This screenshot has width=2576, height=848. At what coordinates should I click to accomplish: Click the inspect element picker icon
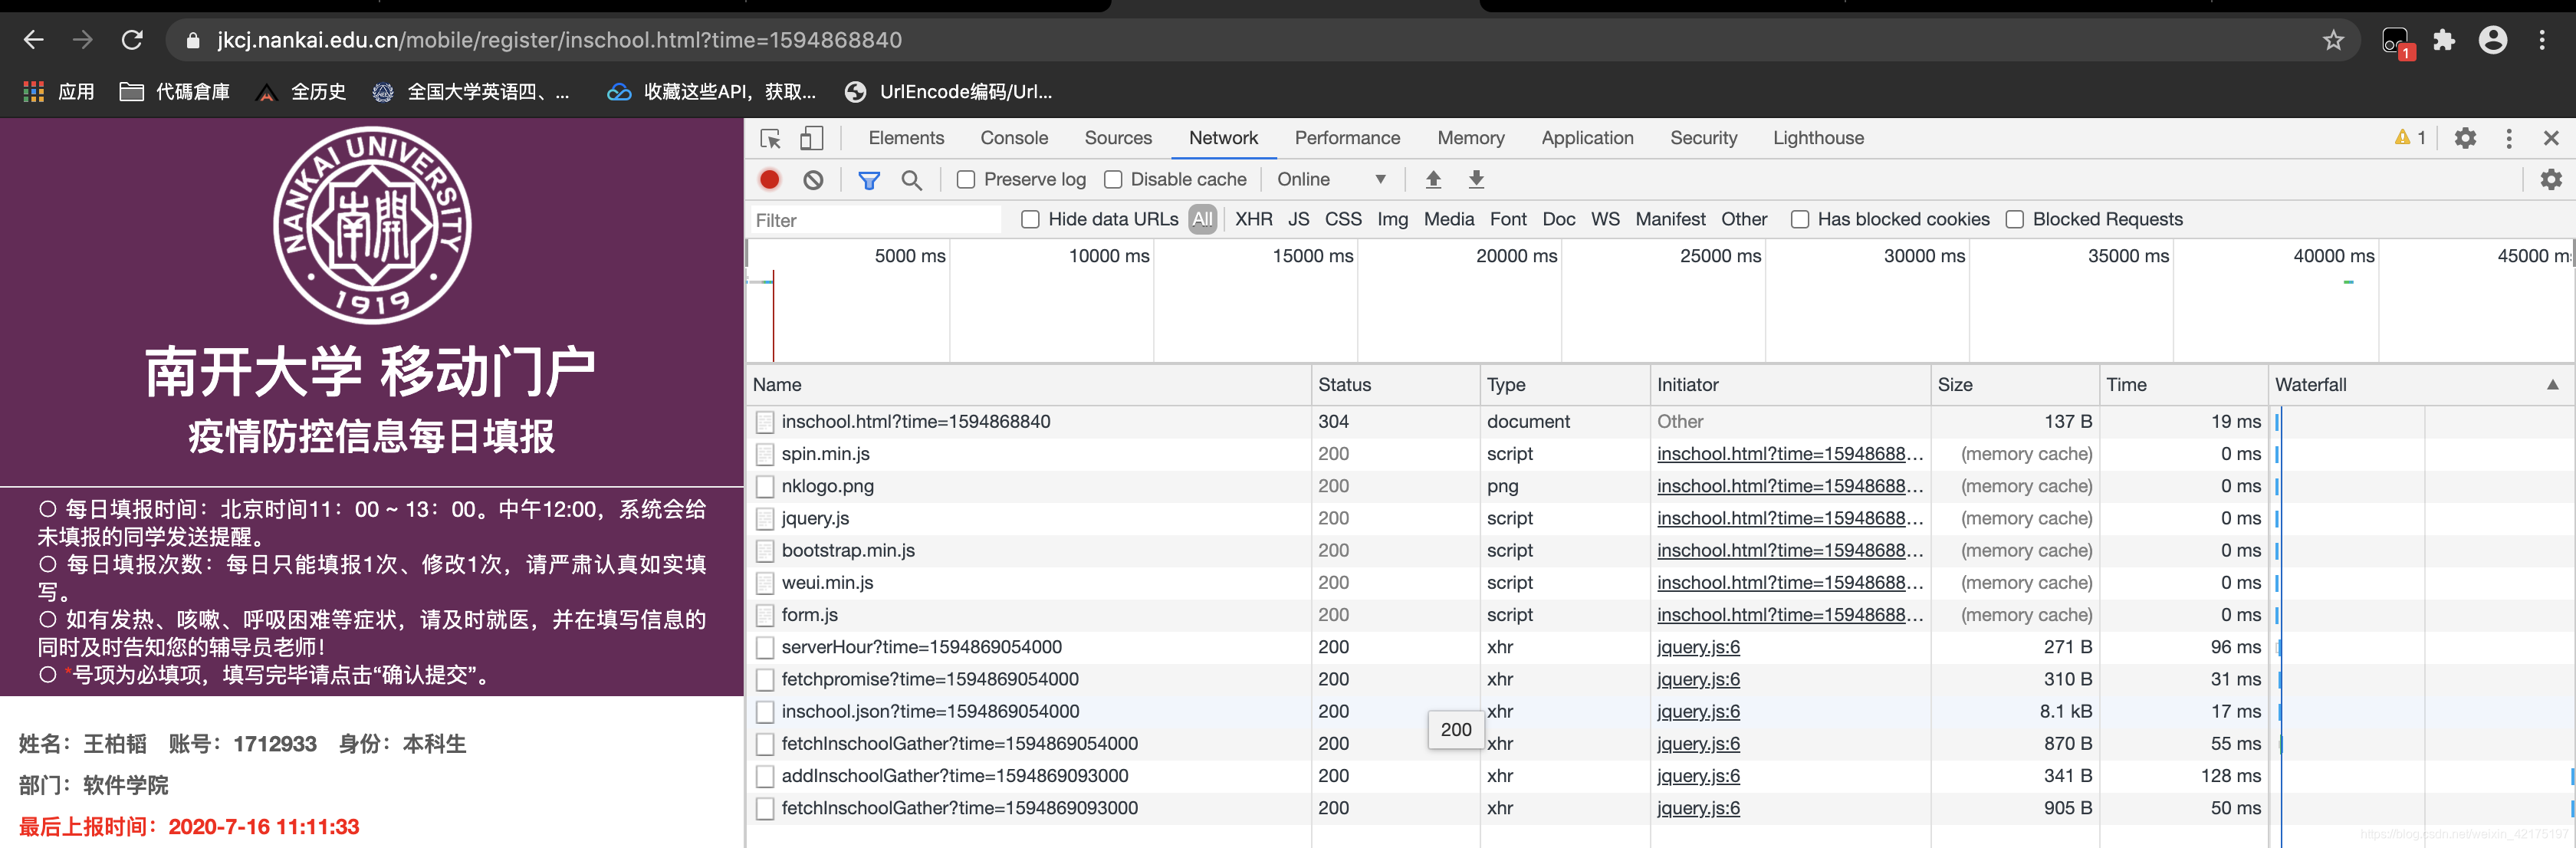(770, 138)
